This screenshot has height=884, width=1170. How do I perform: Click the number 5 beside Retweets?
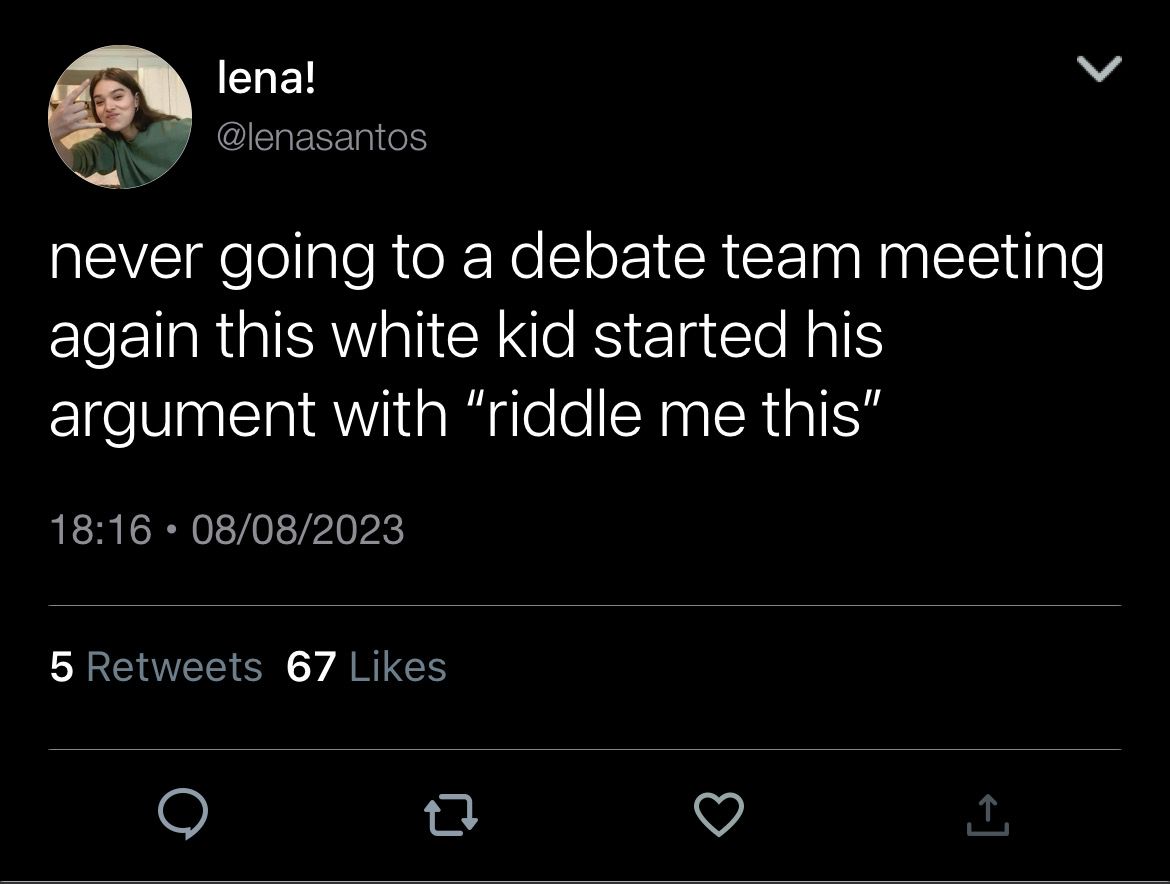point(61,666)
